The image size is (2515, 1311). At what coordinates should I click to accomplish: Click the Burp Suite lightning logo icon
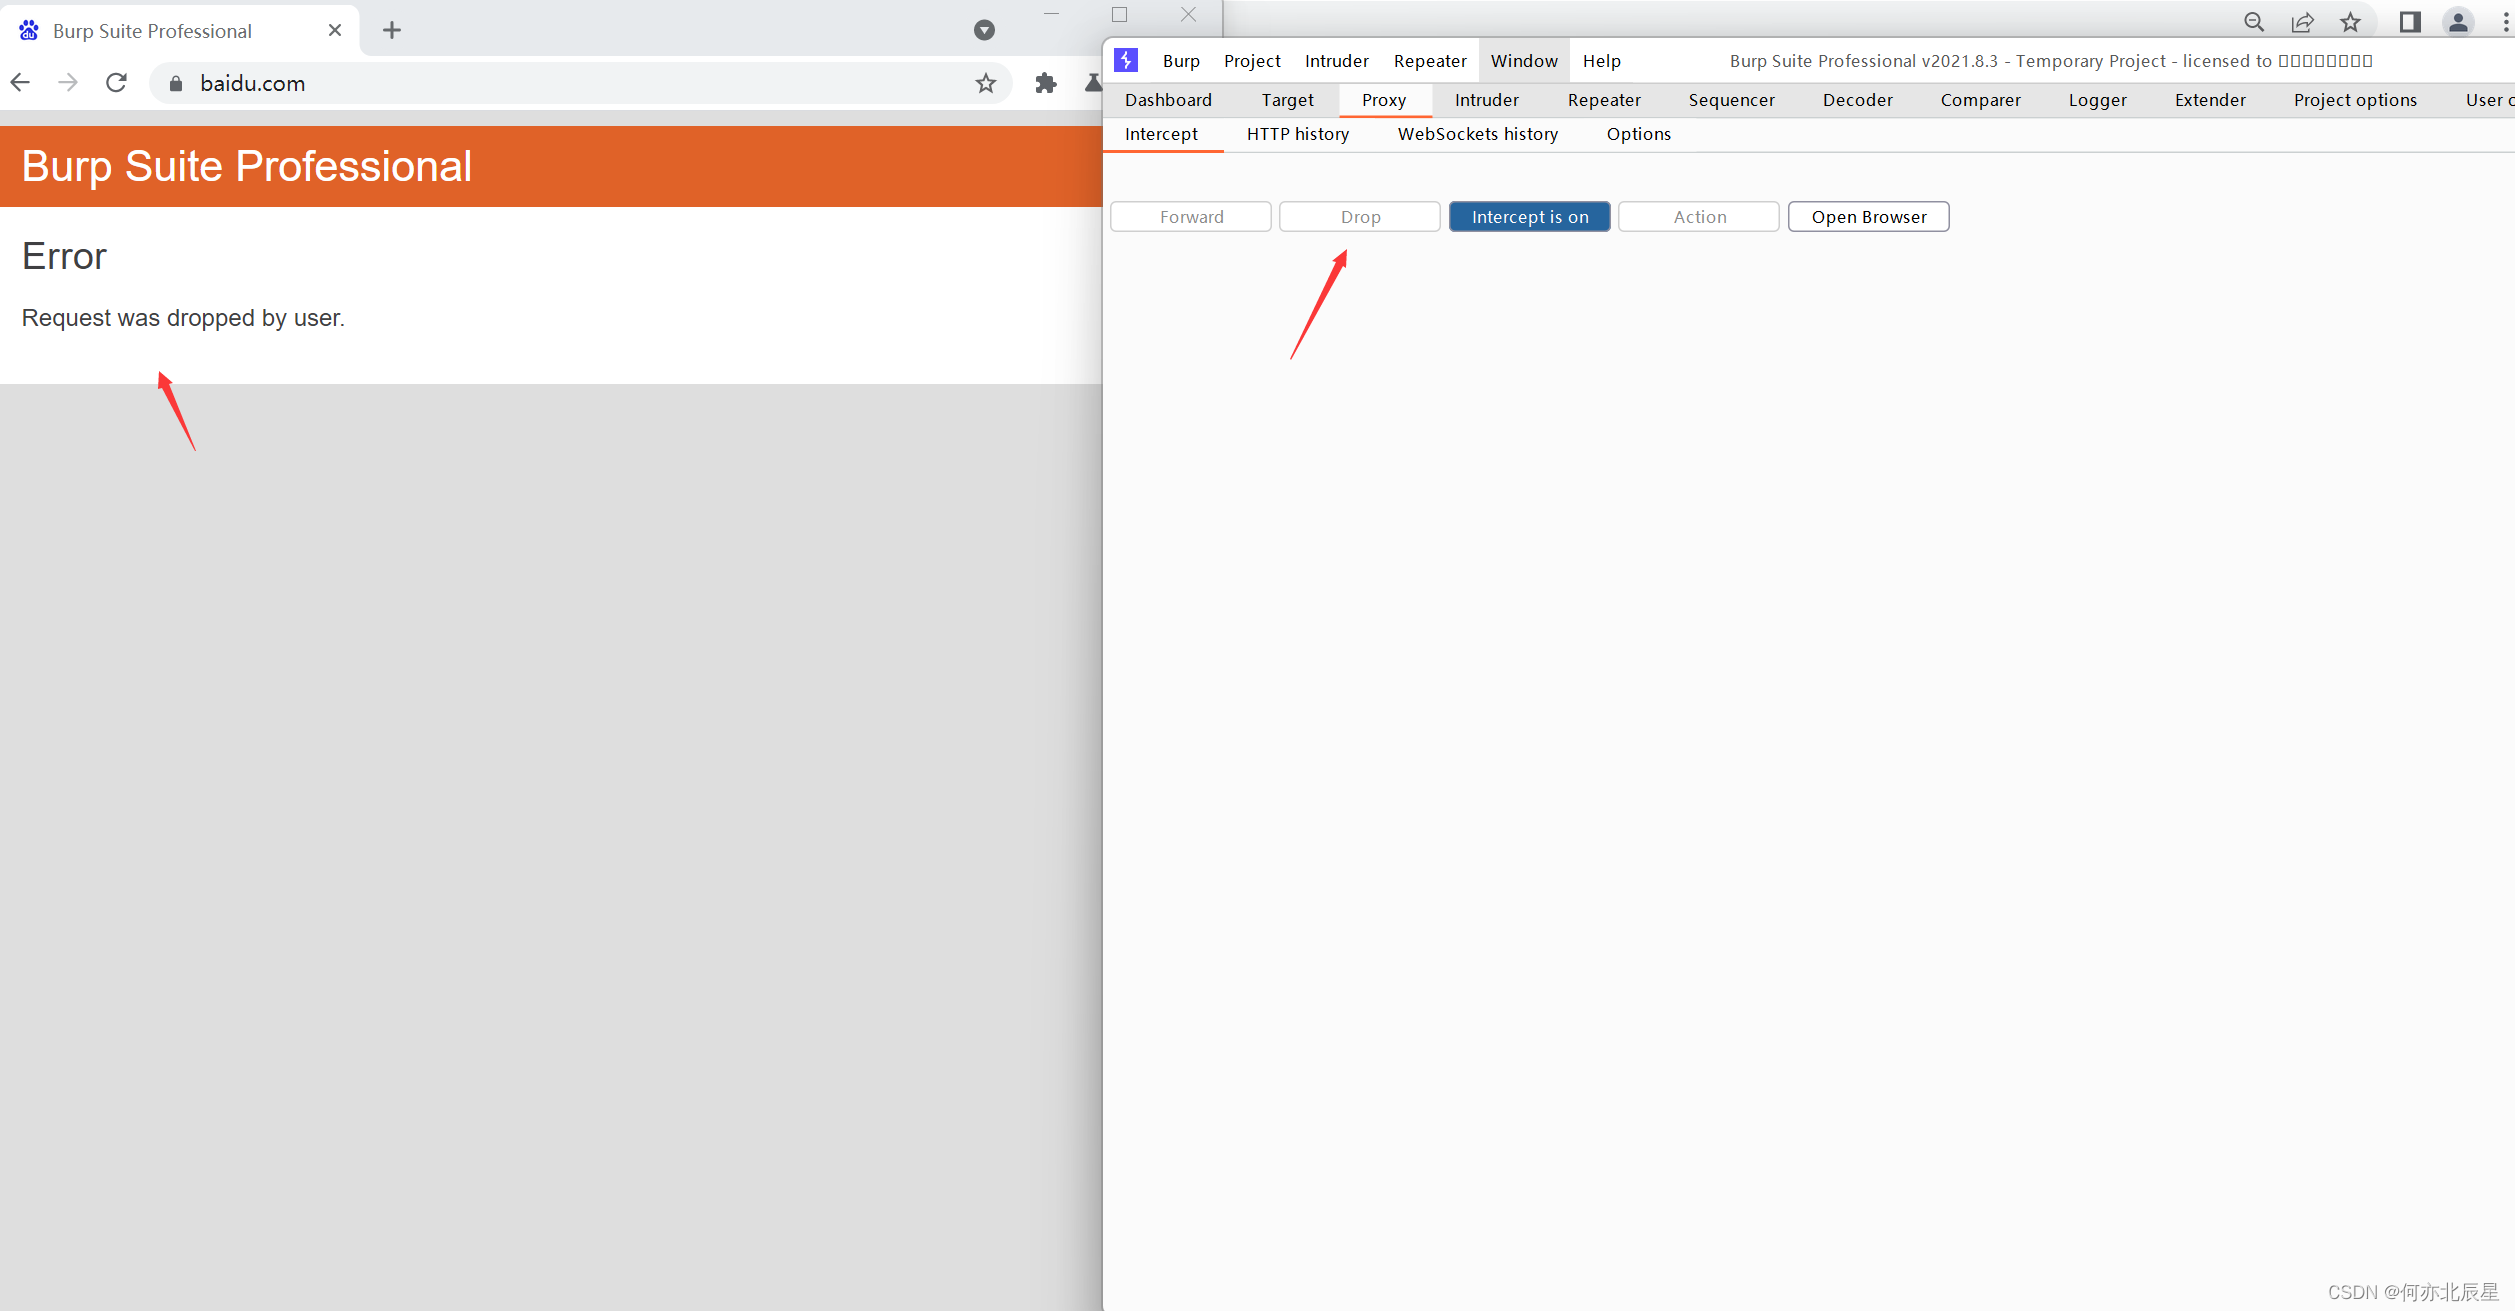[x=1126, y=60]
